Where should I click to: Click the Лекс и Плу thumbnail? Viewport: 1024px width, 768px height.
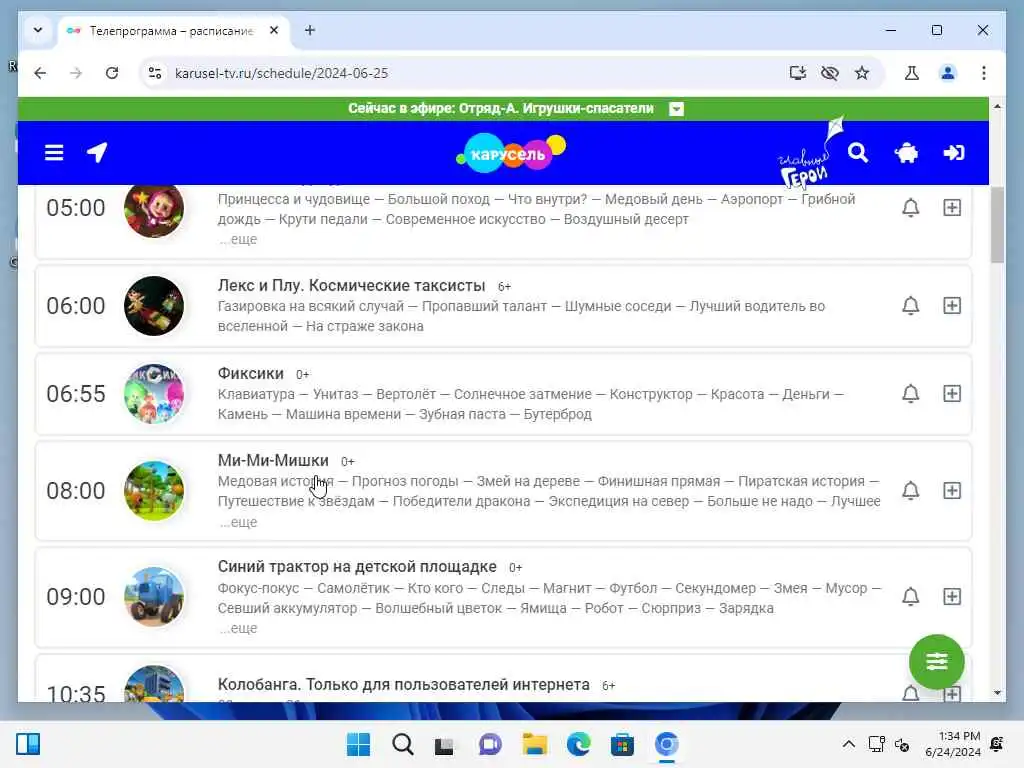pyautogui.click(x=154, y=306)
